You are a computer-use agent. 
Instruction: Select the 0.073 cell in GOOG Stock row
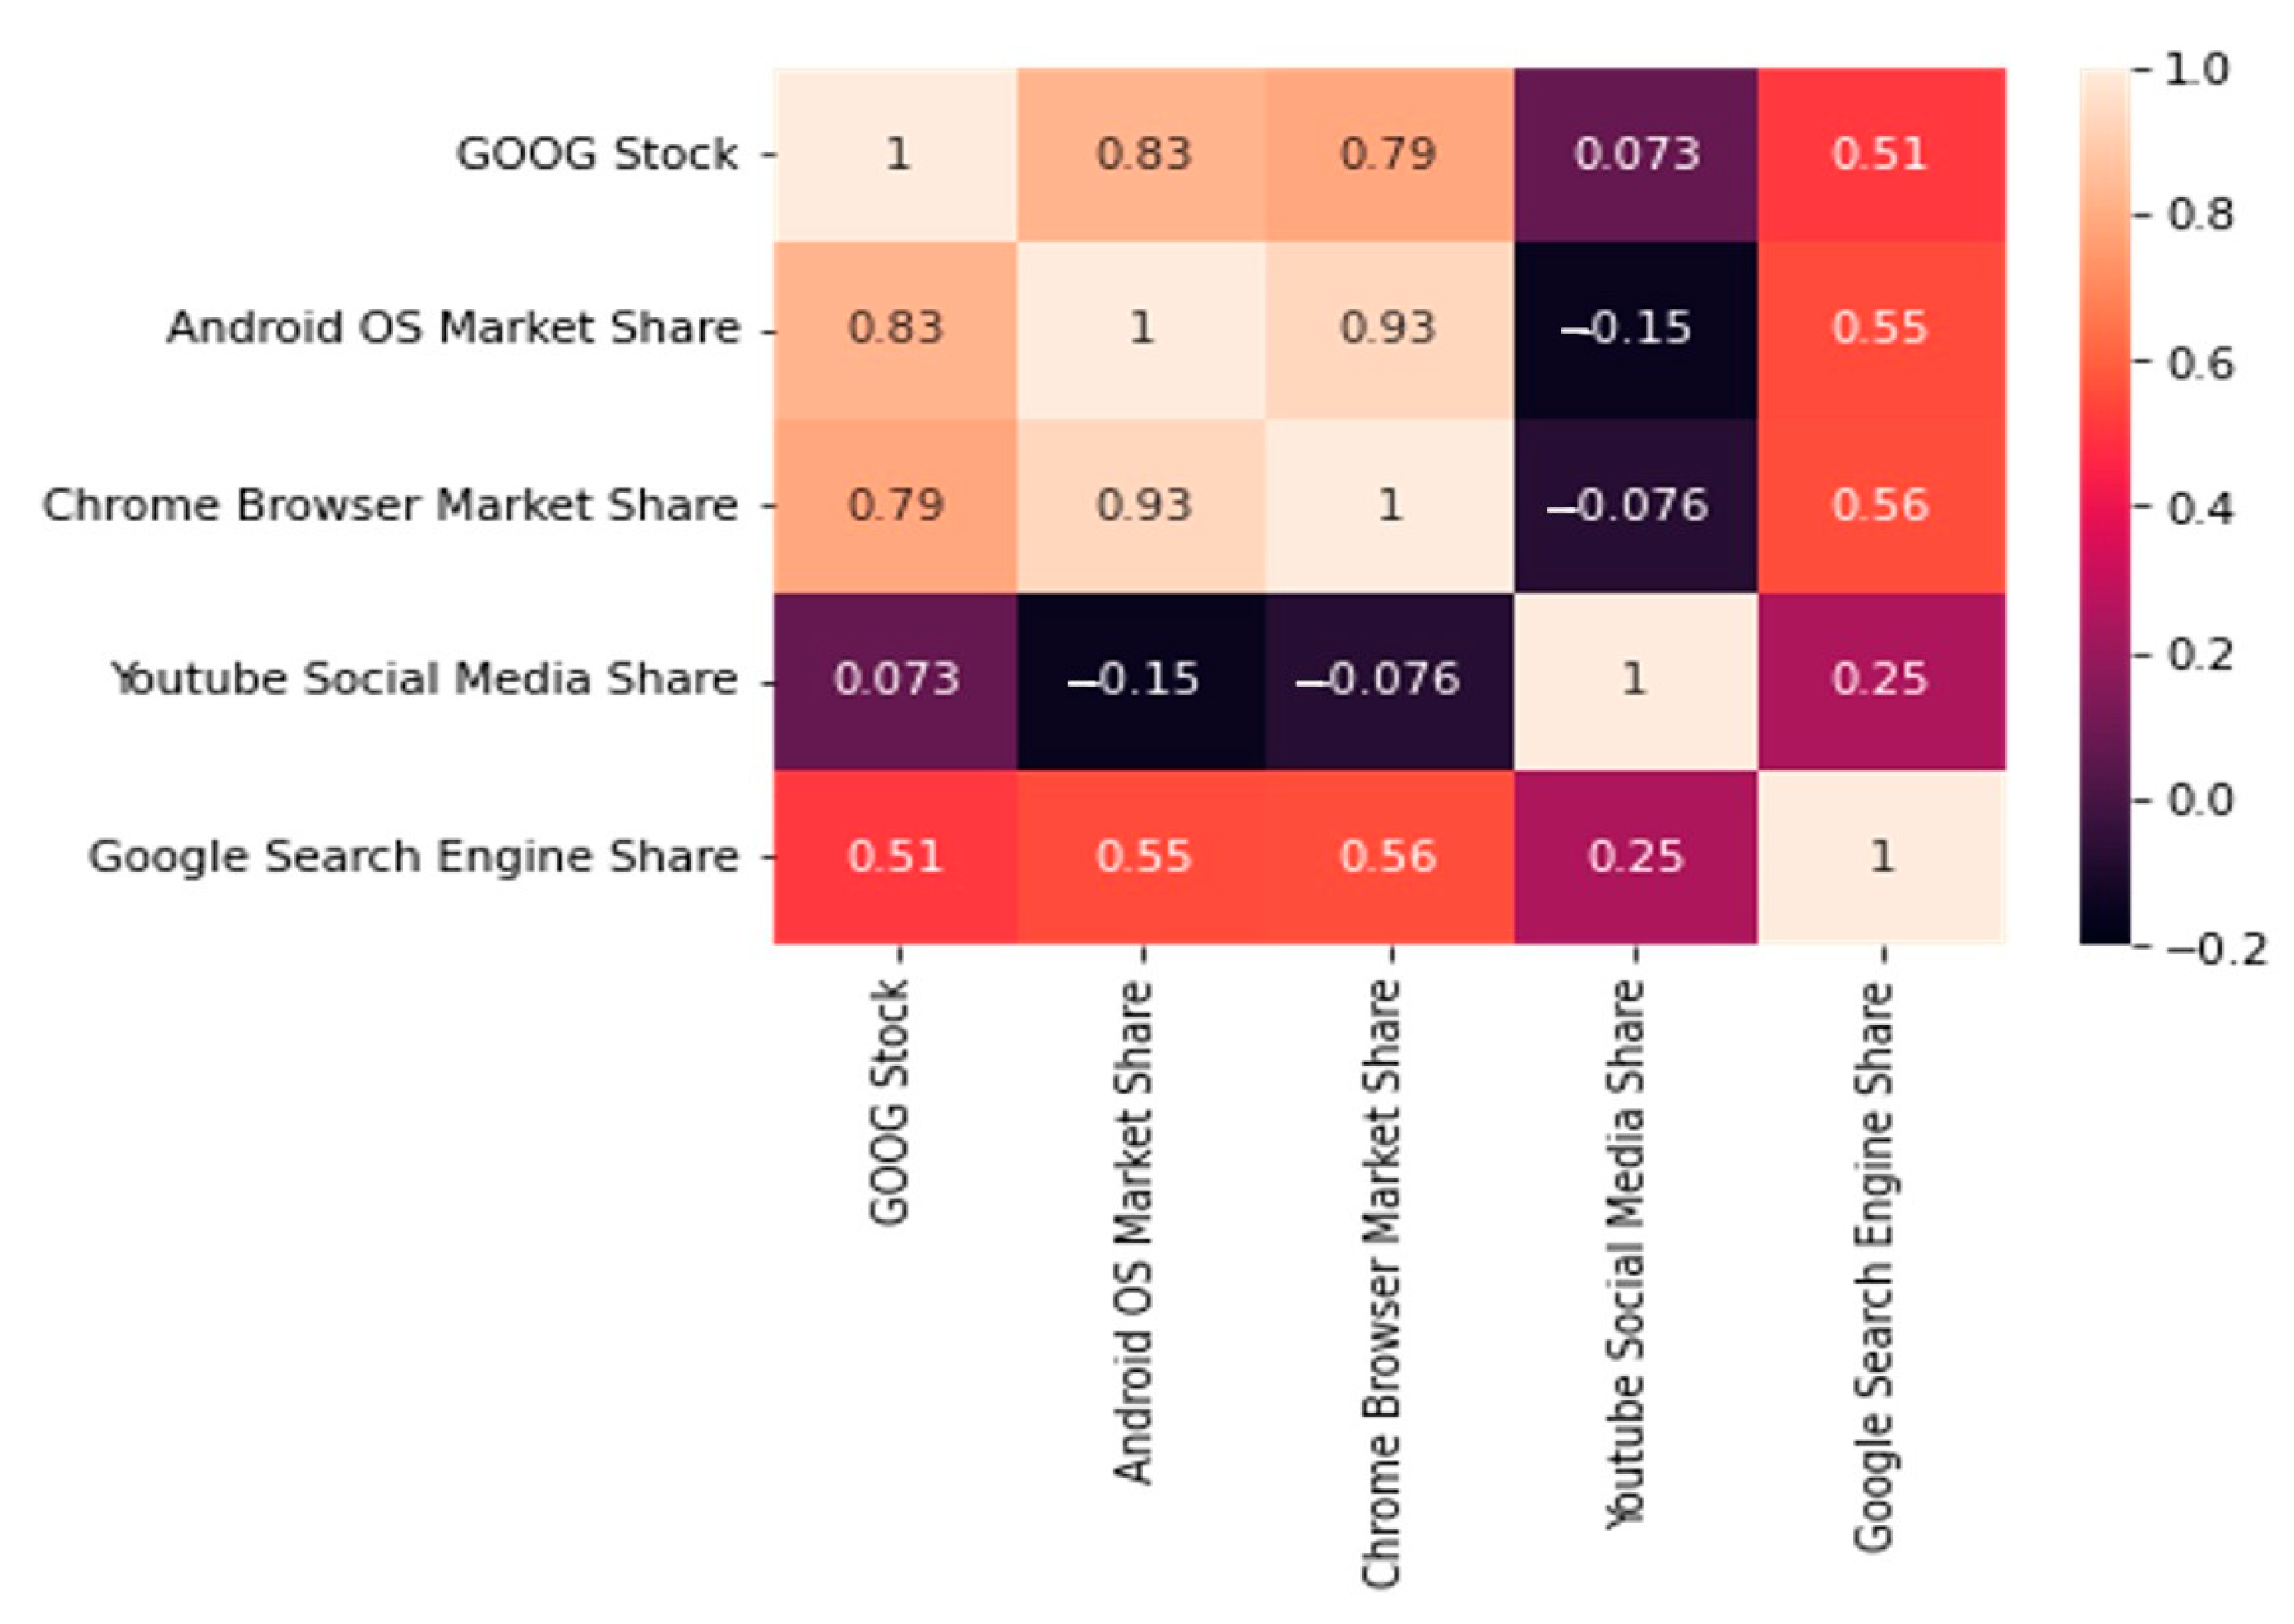(1636, 155)
